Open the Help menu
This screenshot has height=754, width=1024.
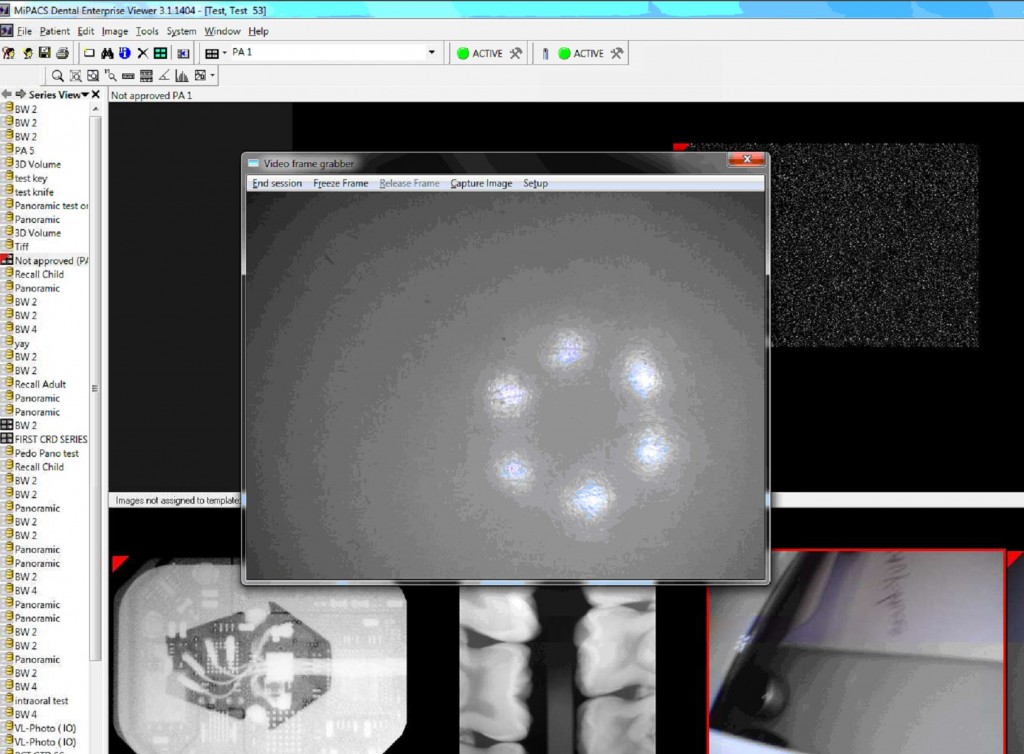pyautogui.click(x=258, y=31)
